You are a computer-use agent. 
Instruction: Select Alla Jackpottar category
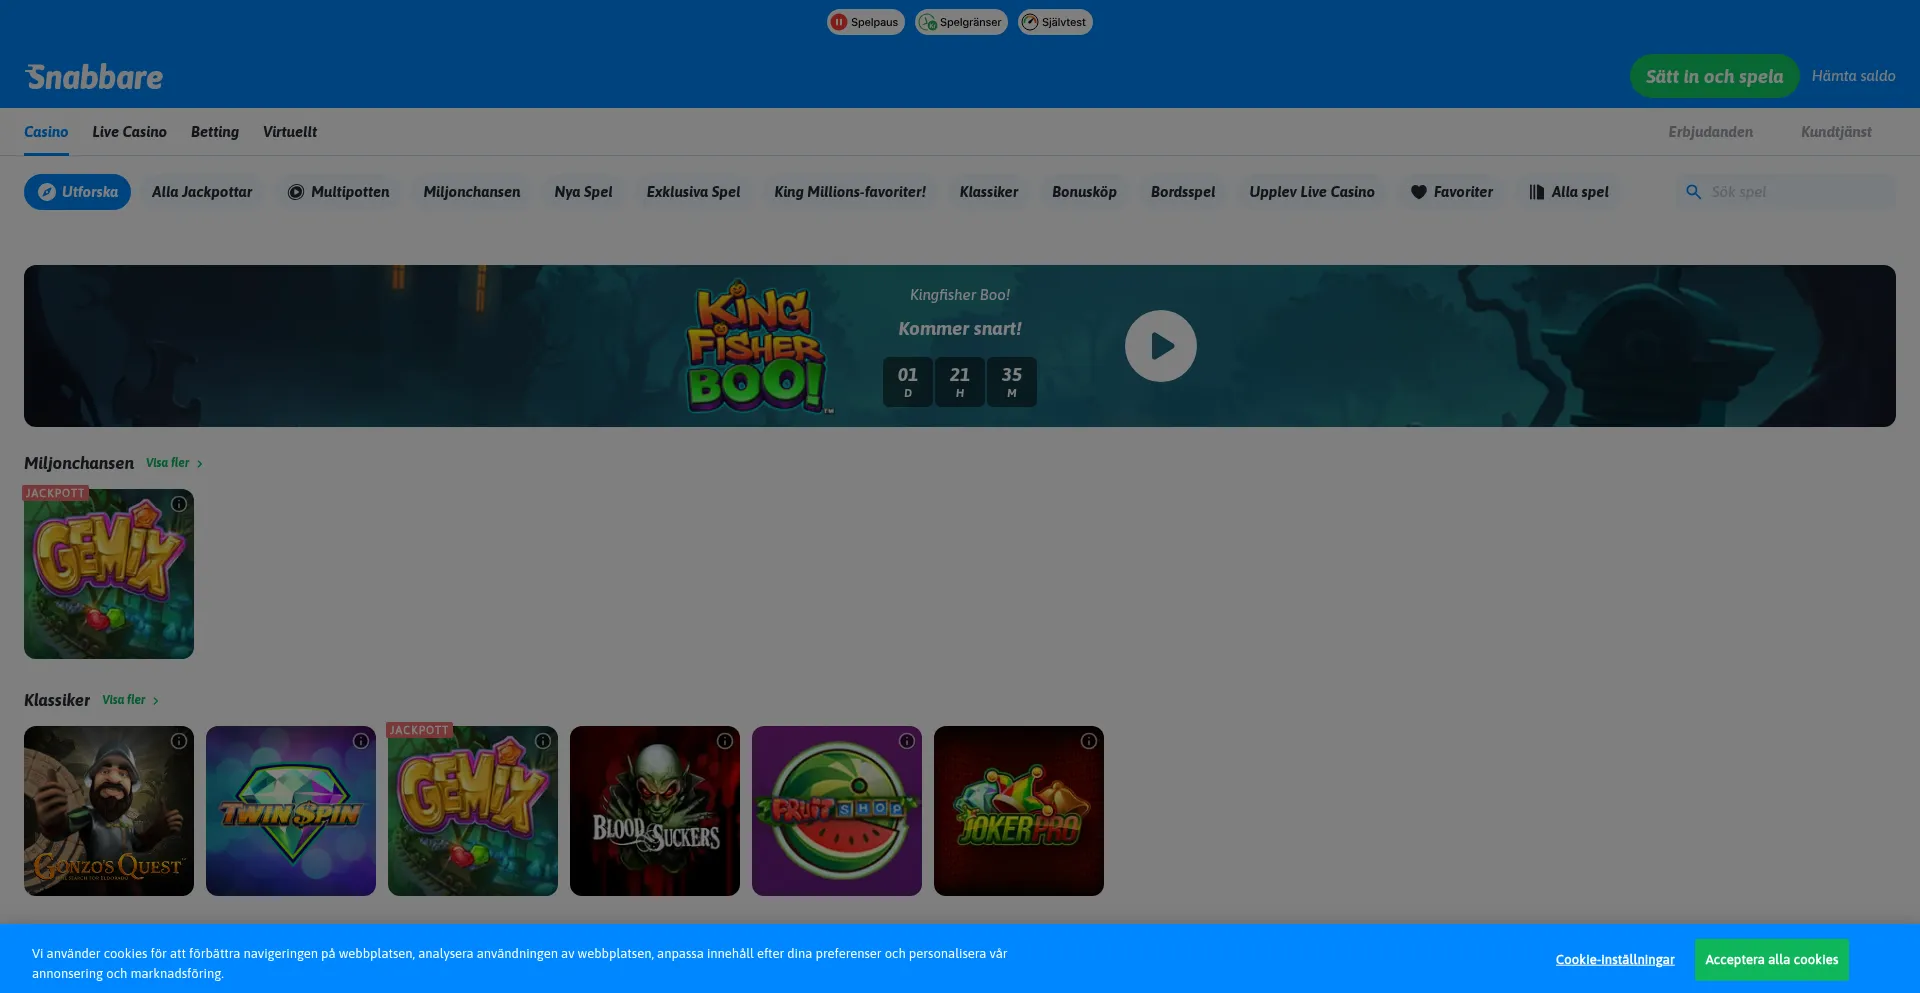click(x=202, y=192)
